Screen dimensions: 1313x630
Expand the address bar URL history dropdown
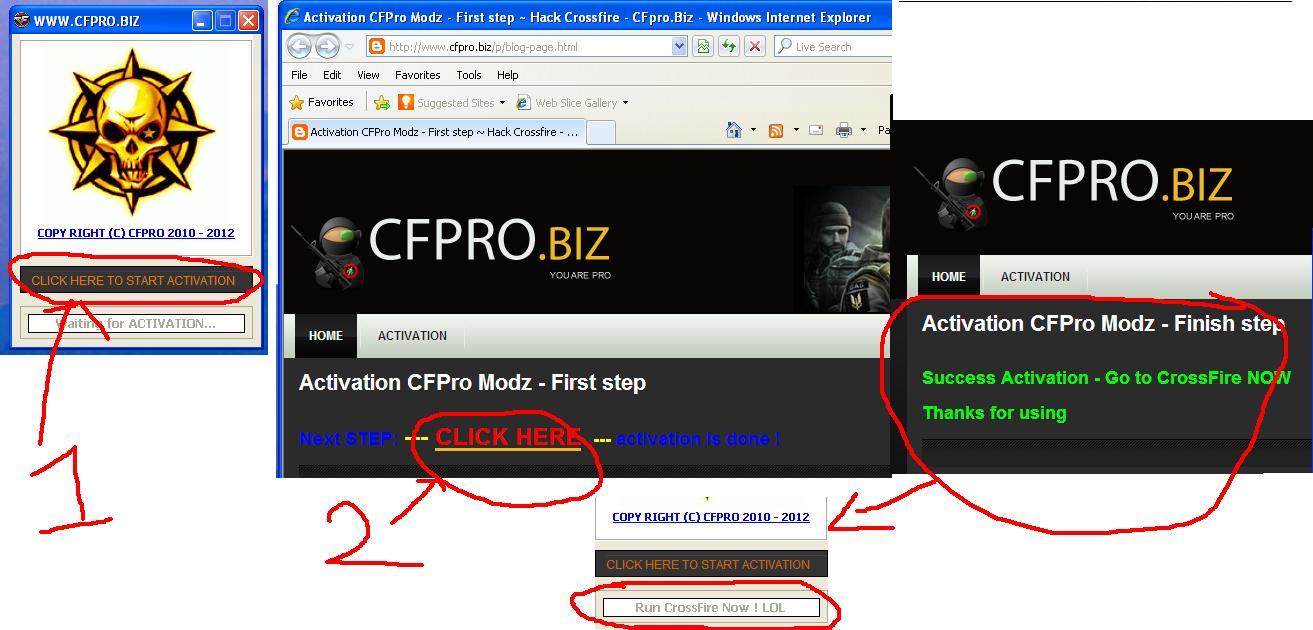[x=679, y=47]
